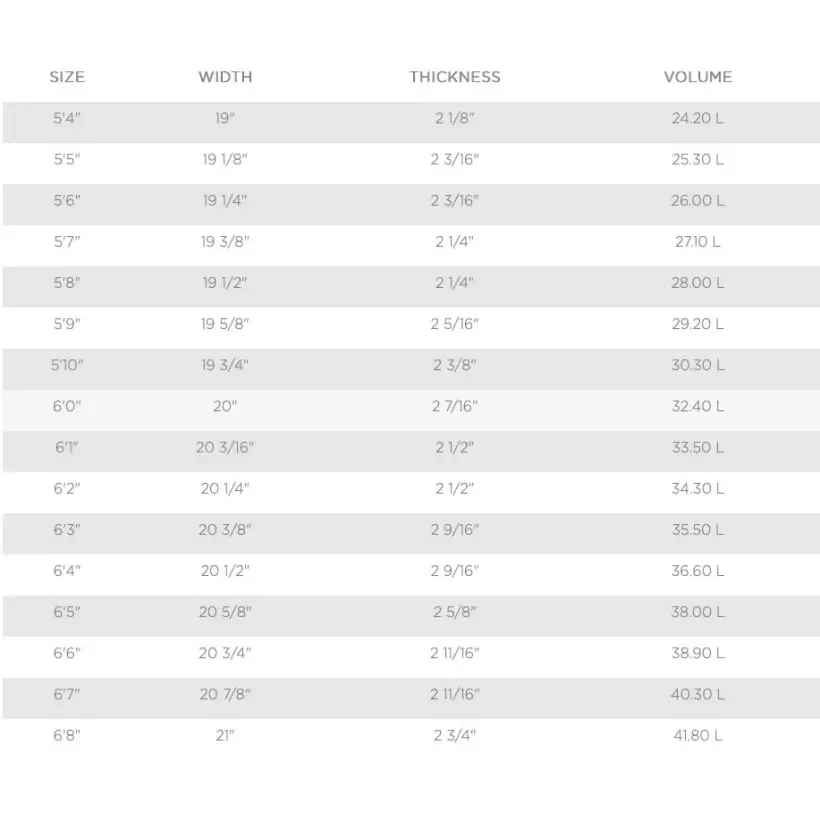Click the THICKNESS column header
This screenshot has height=820, width=820.
(x=455, y=77)
